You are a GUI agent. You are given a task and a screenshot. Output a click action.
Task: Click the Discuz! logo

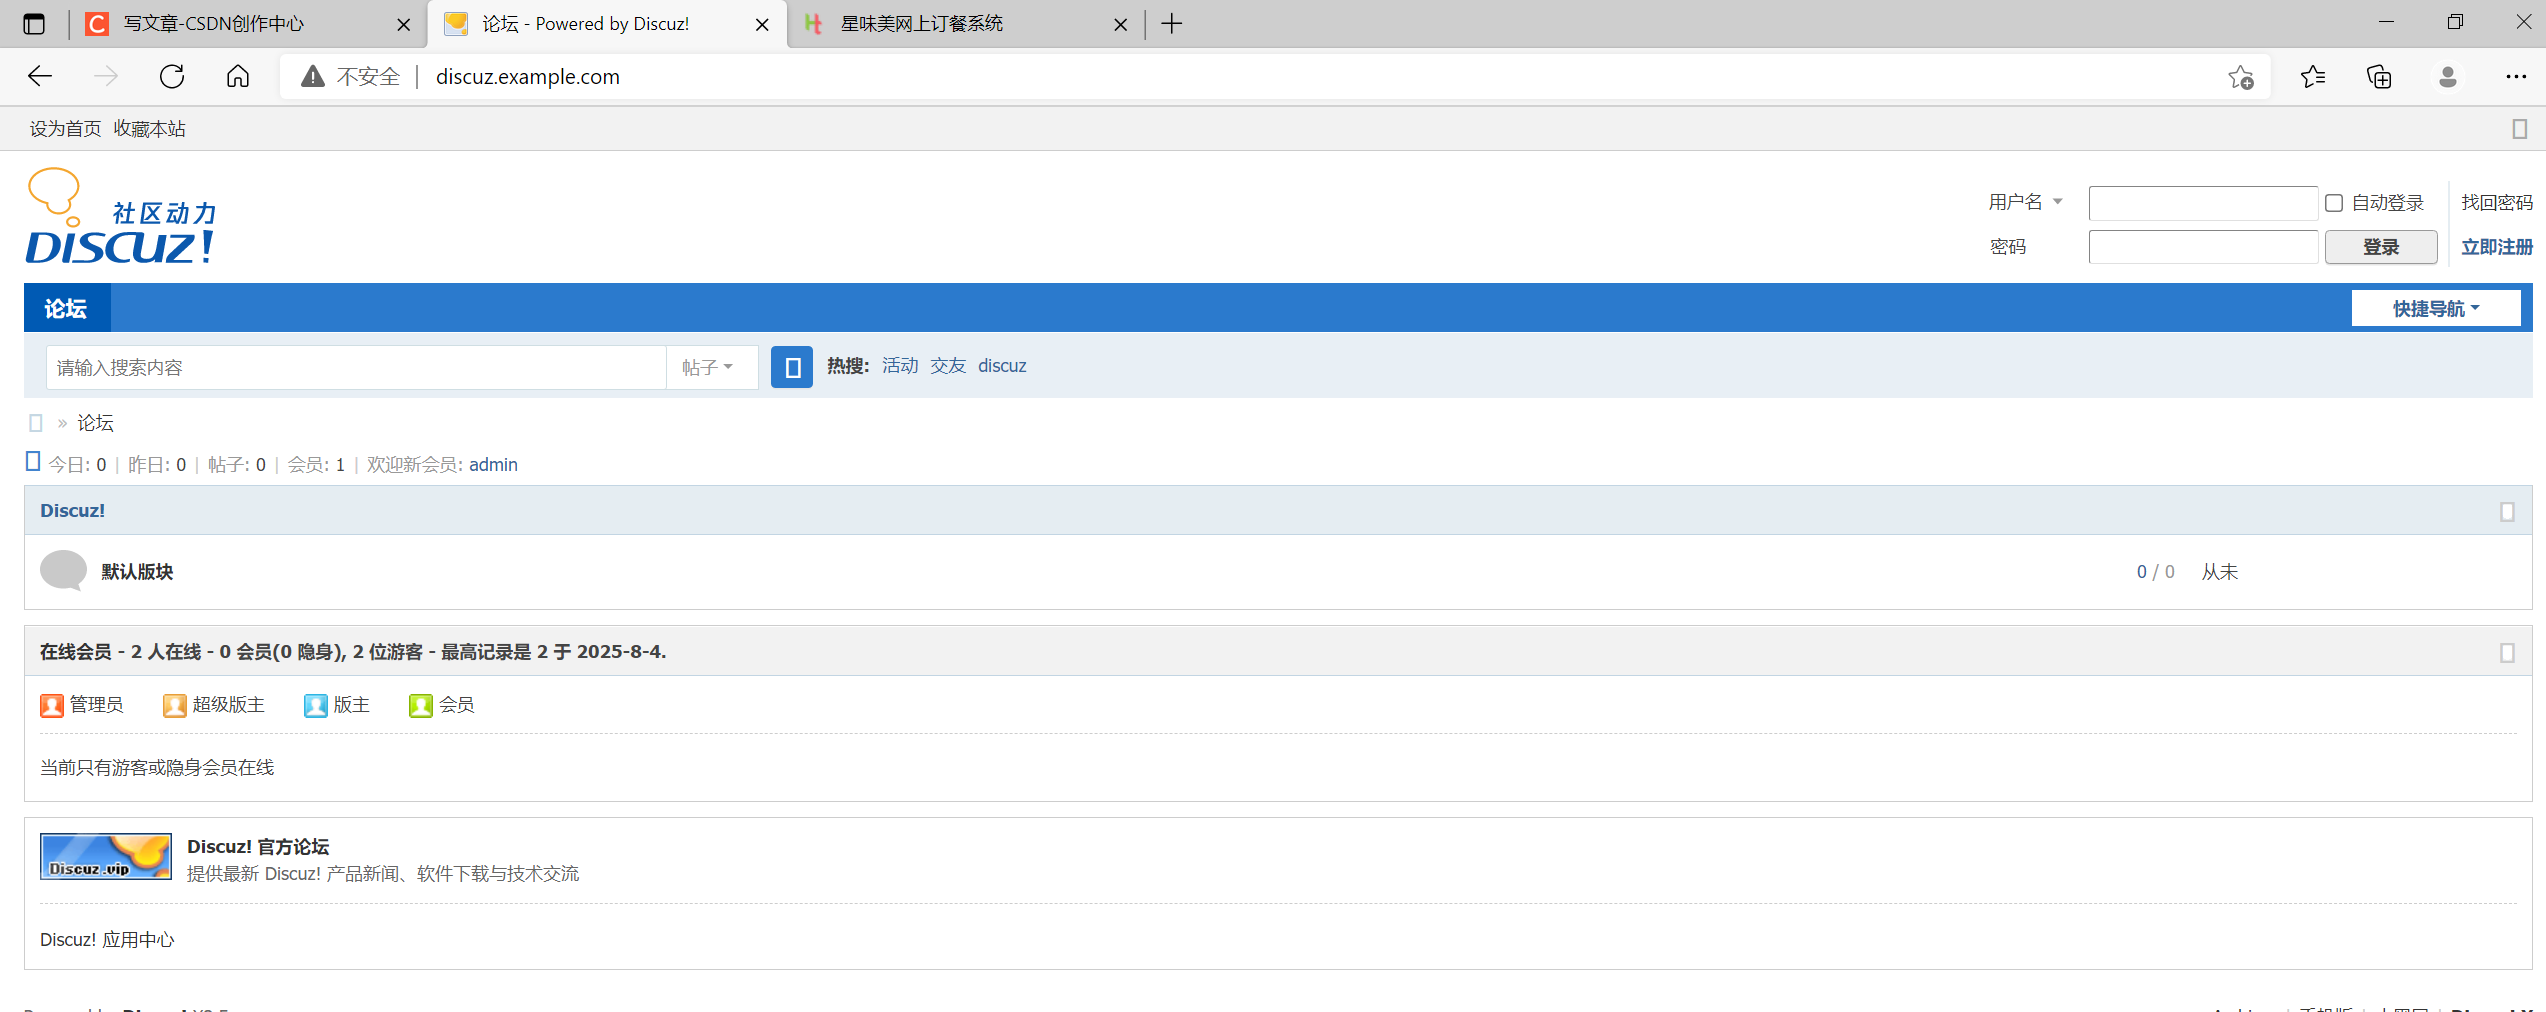[x=121, y=216]
